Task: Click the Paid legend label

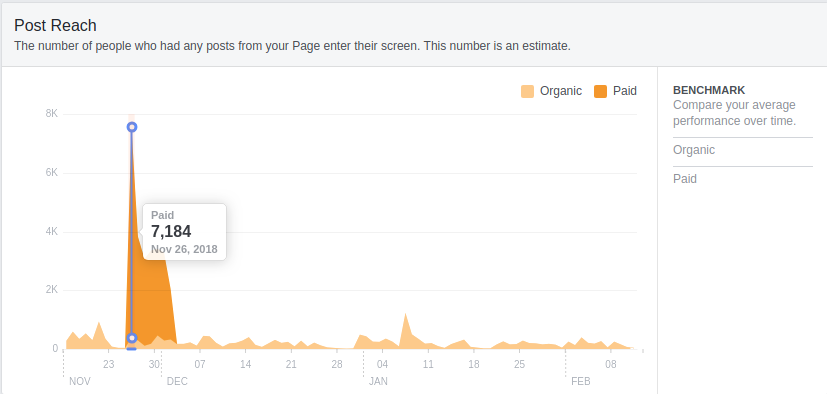Action: pos(624,91)
